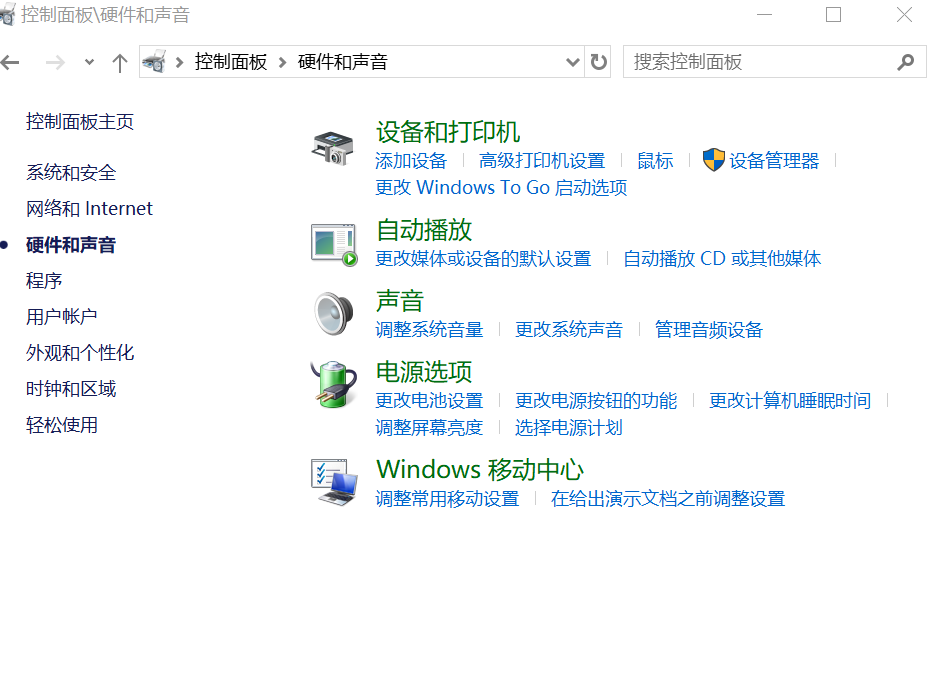Click the Sound (声音) speaker icon
Image resolution: width=935 pixels, height=698 pixels.
(x=334, y=314)
